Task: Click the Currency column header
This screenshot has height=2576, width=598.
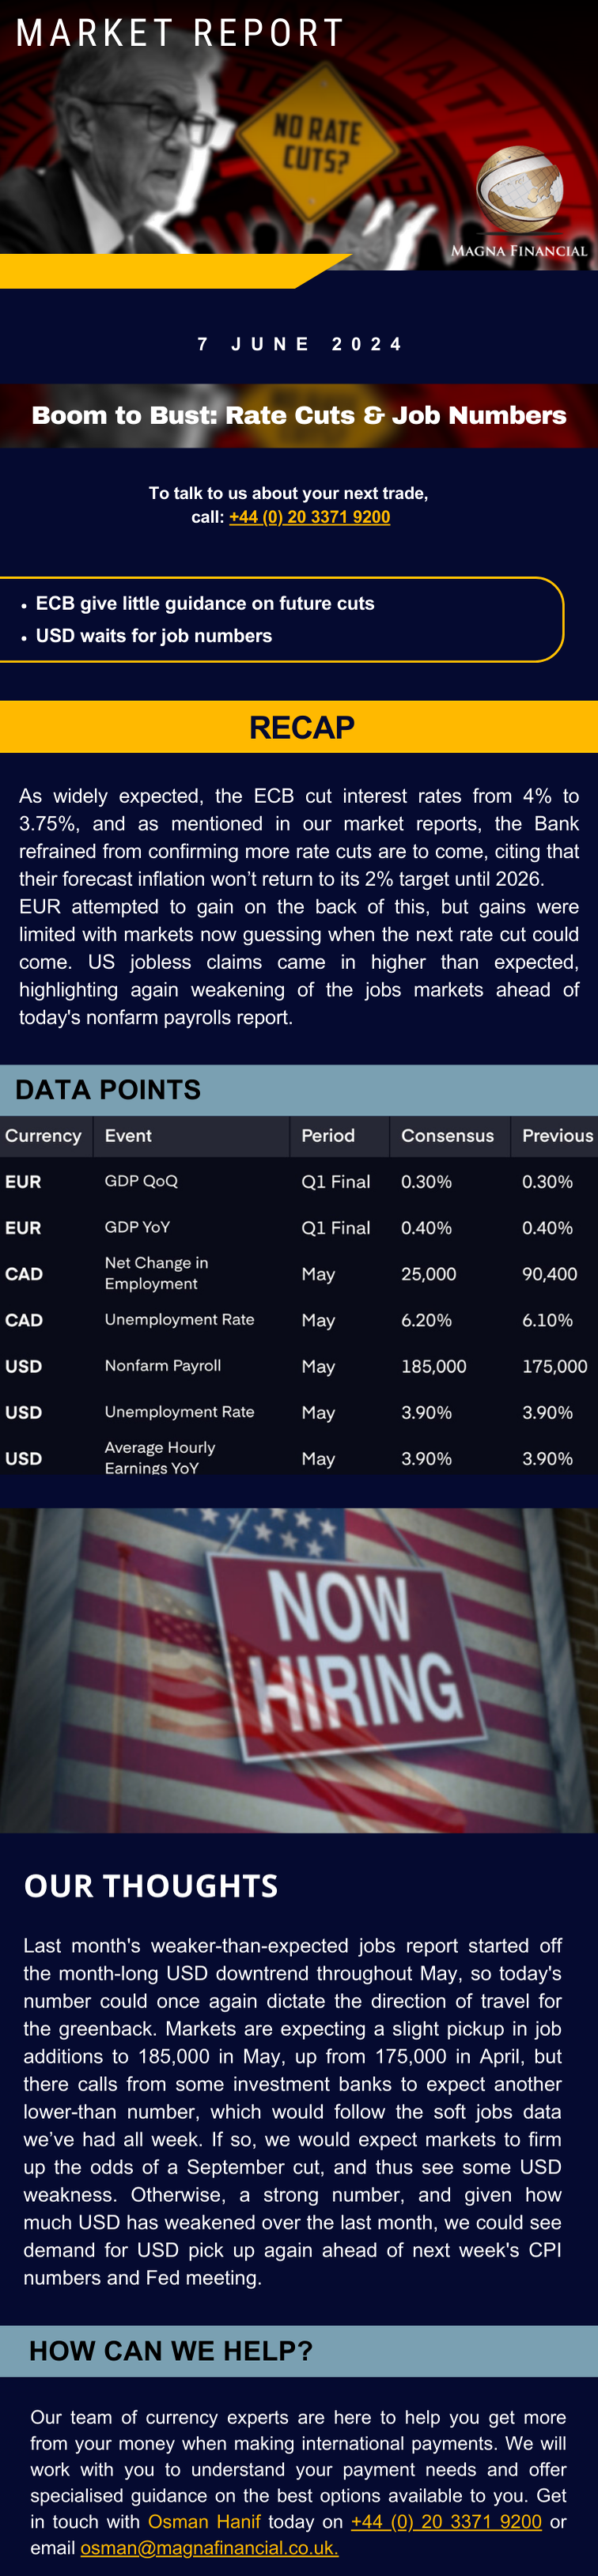Action: 43,1136
